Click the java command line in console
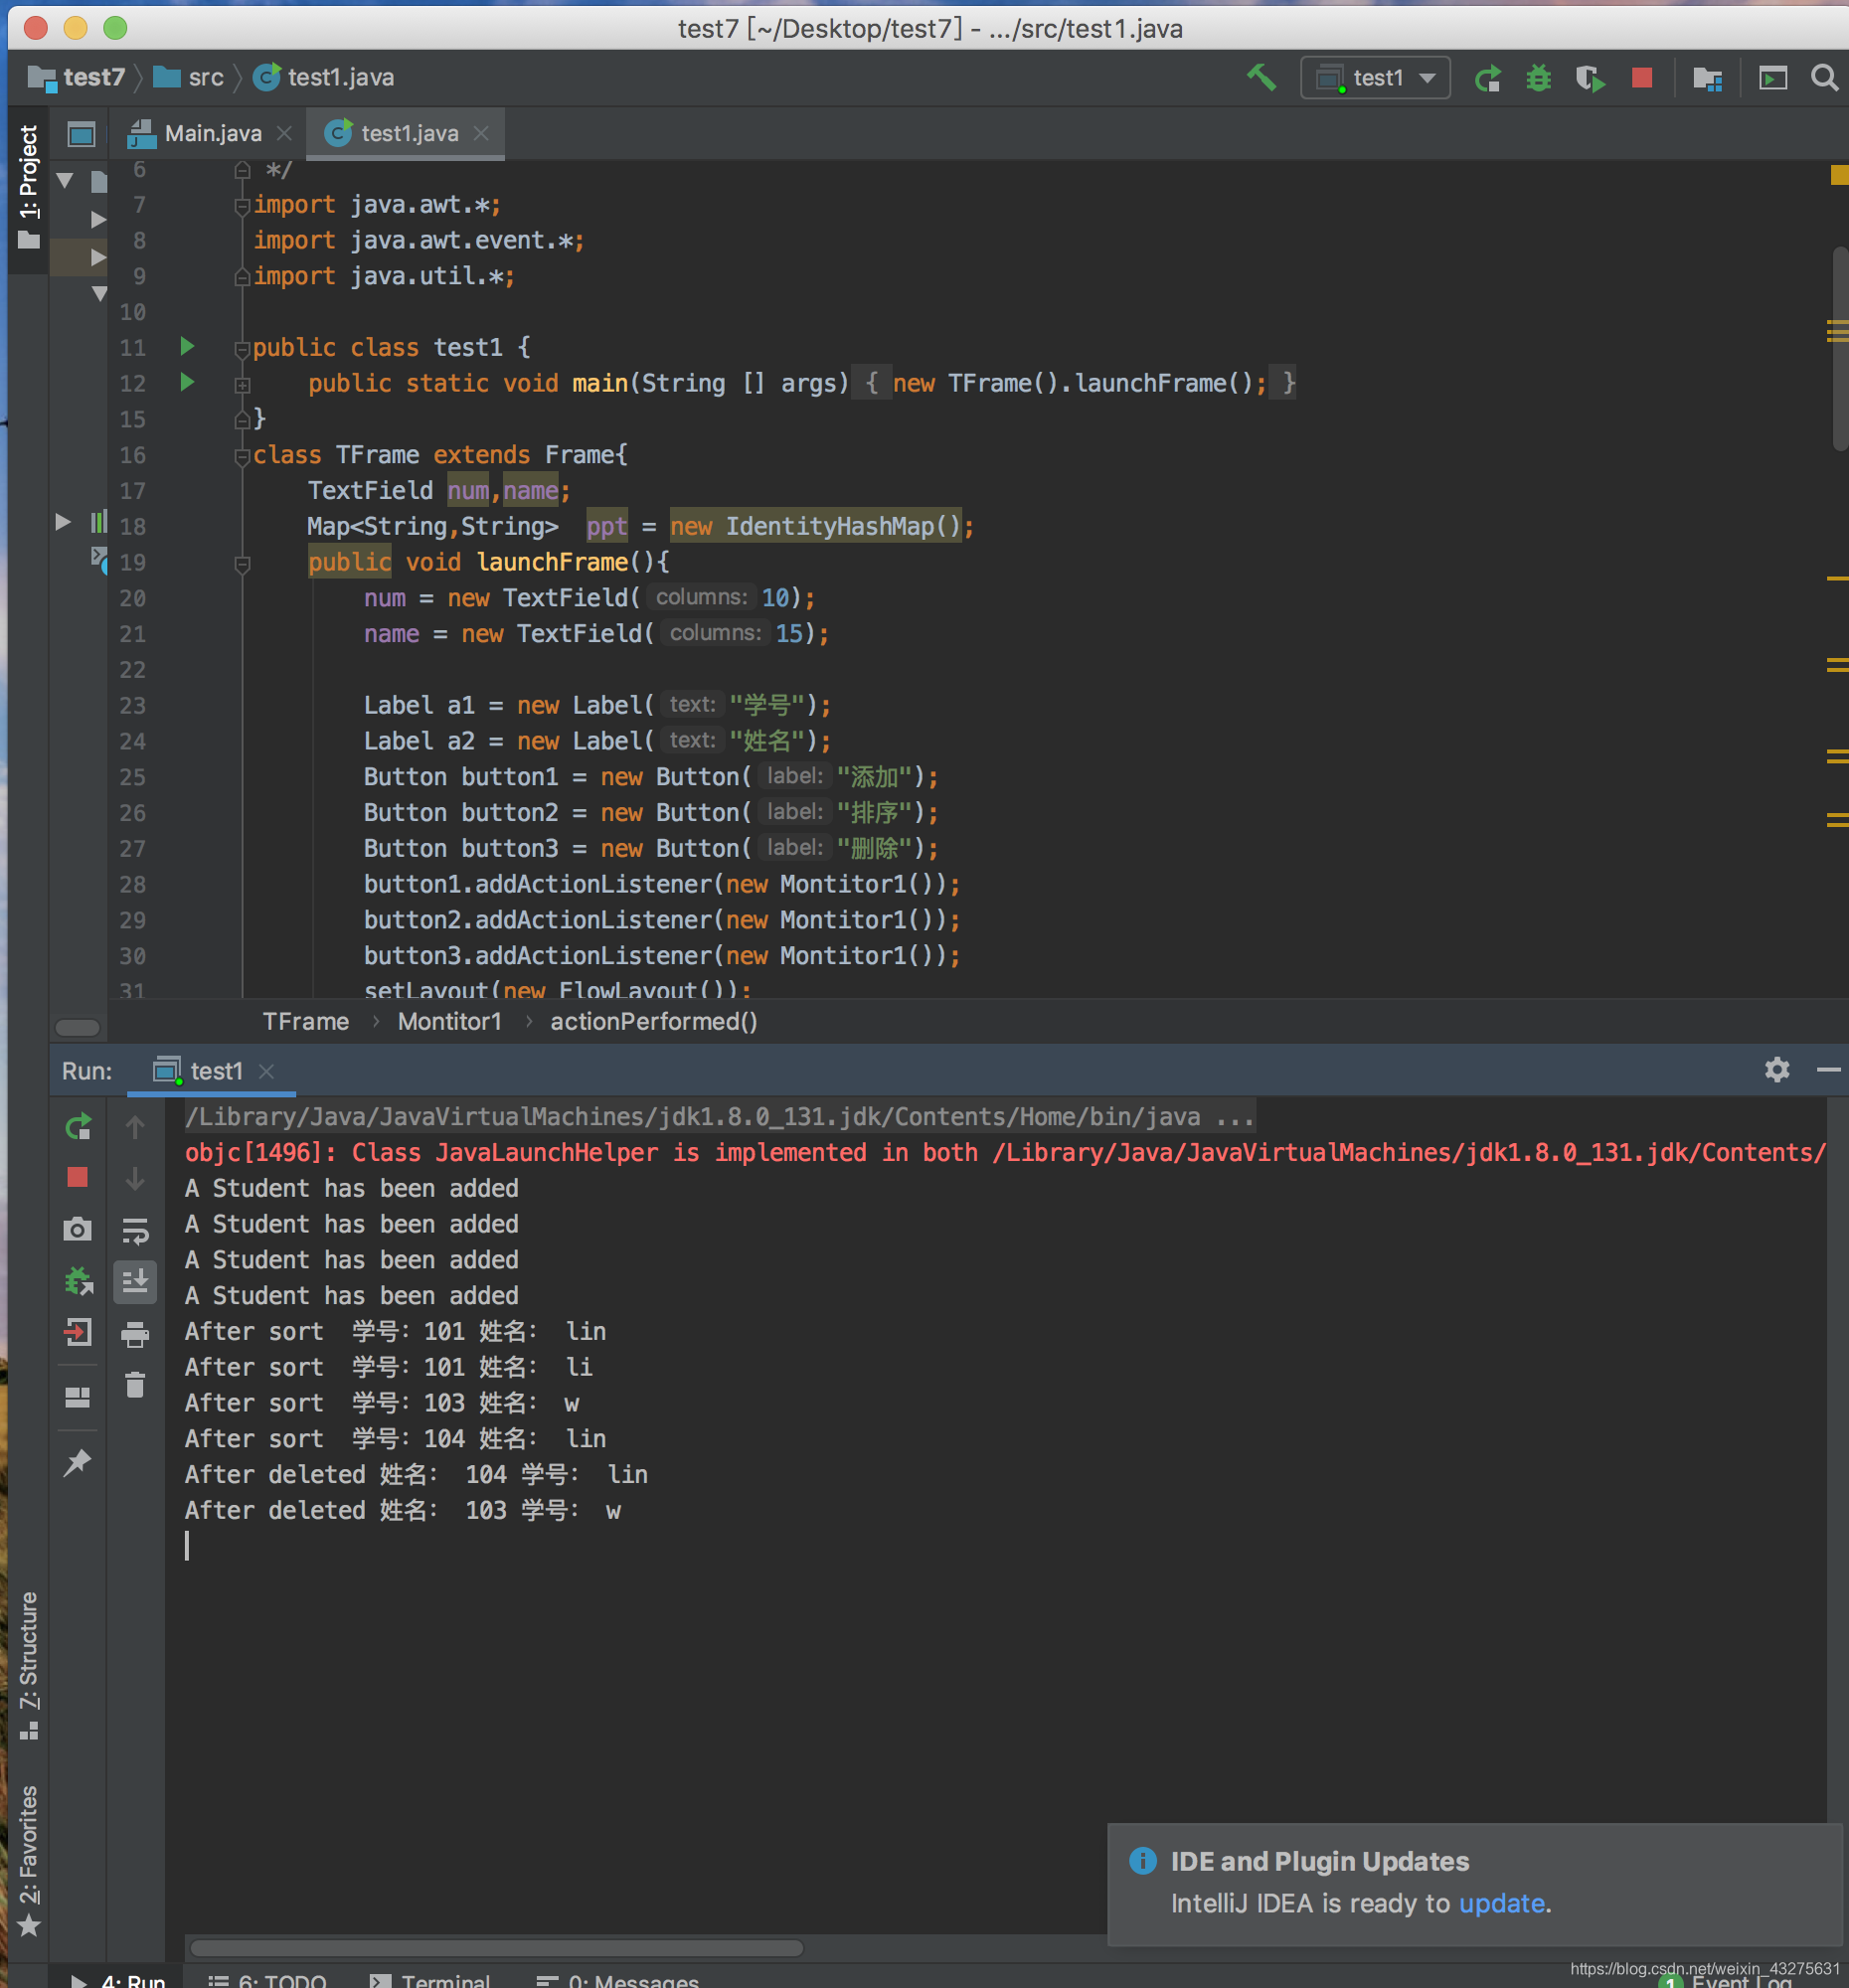 click(719, 1116)
